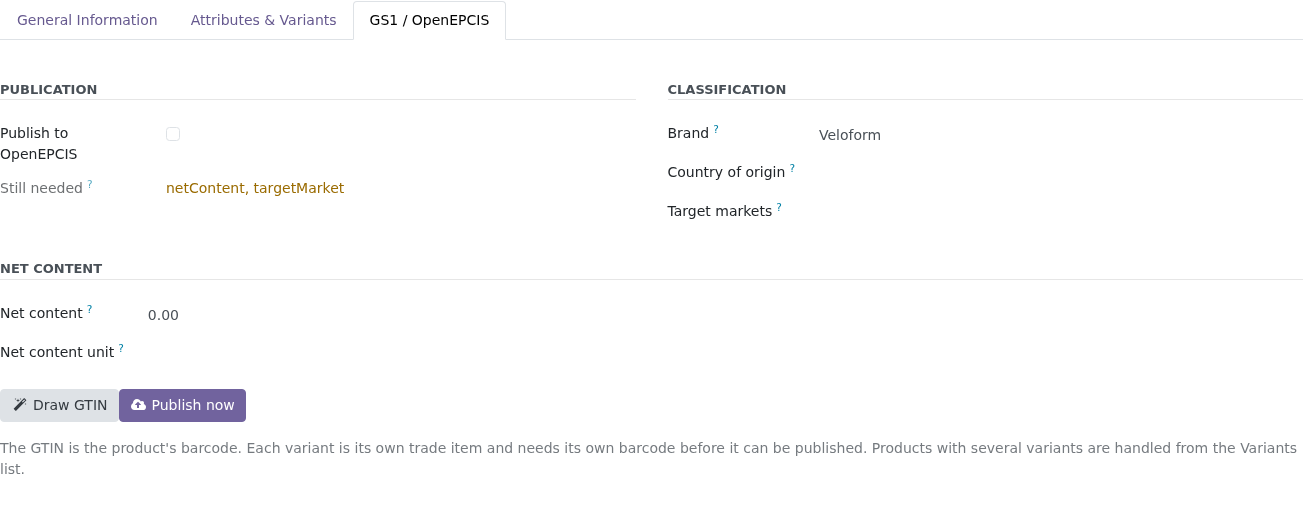
Task: Enable the Publish to OpenEPCIS checkbox
Action: pyautogui.click(x=173, y=134)
